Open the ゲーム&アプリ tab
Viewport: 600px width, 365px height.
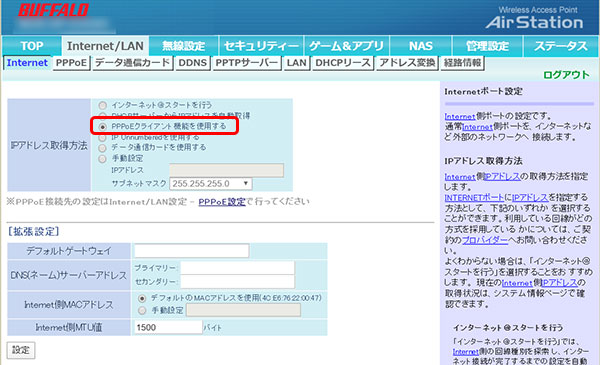click(x=346, y=46)
